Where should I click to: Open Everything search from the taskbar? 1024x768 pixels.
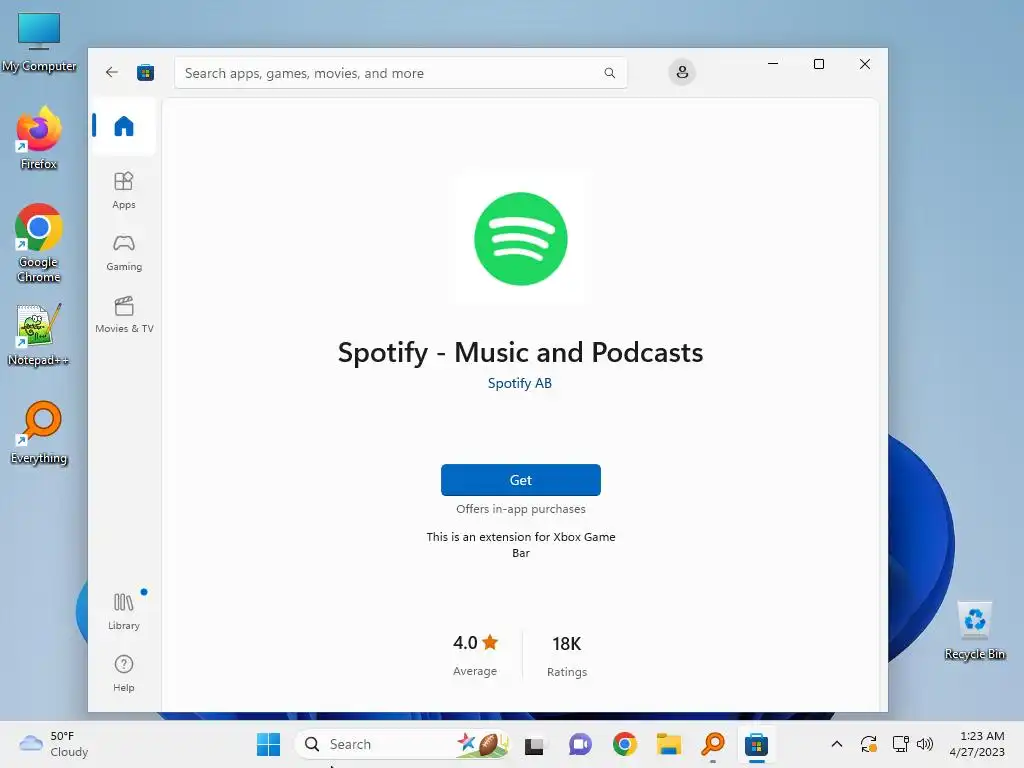(713, 744)
